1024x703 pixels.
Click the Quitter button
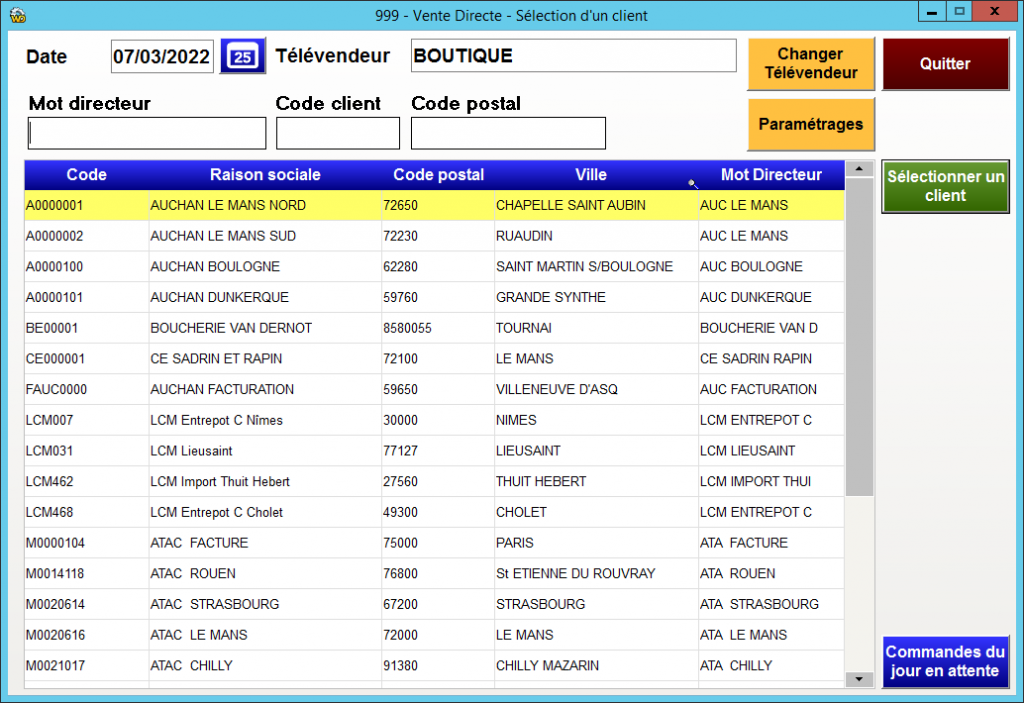tap(945, 64)
